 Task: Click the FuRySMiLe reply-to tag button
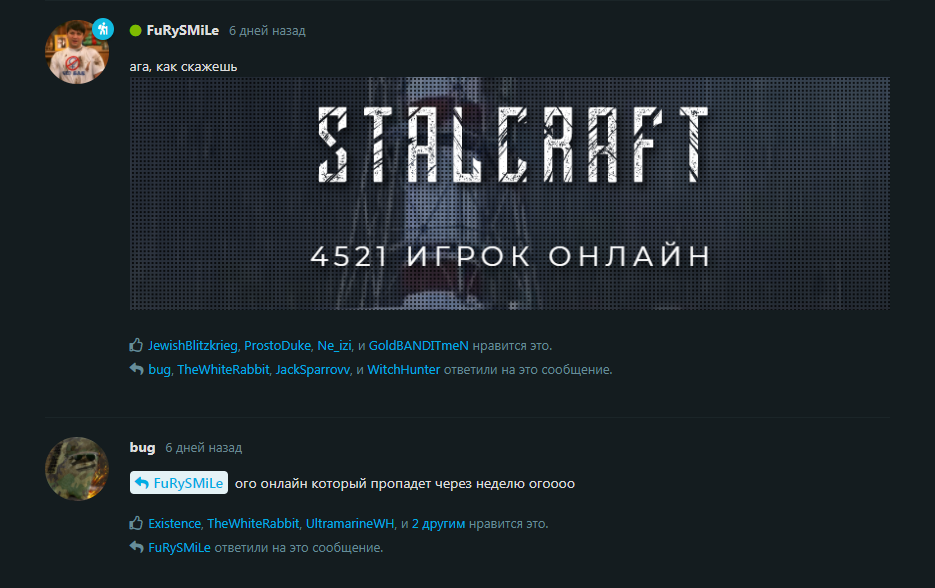pyautogui.click(x=179, y=482)
